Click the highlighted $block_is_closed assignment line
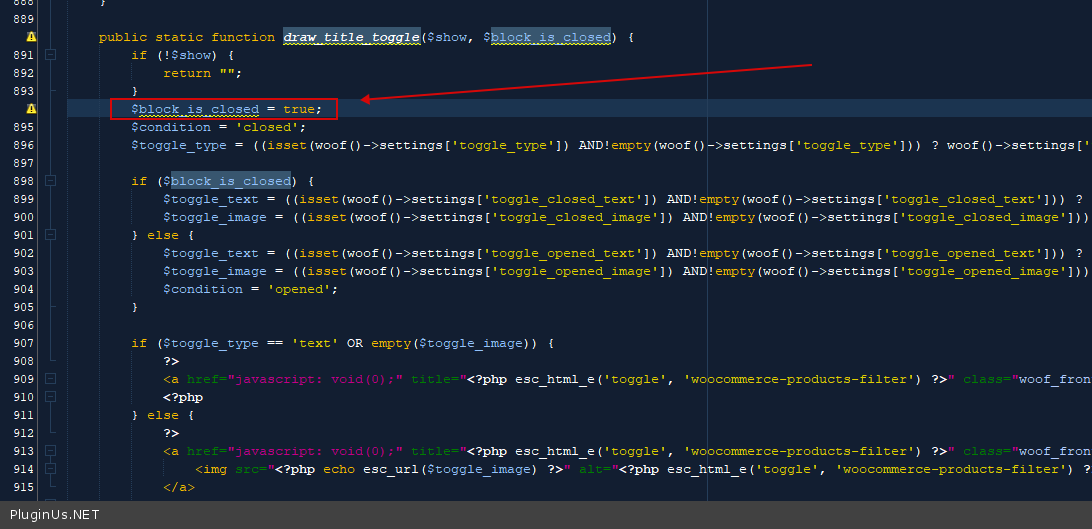Screen dimensions: 1092x529 click(226, 109)
